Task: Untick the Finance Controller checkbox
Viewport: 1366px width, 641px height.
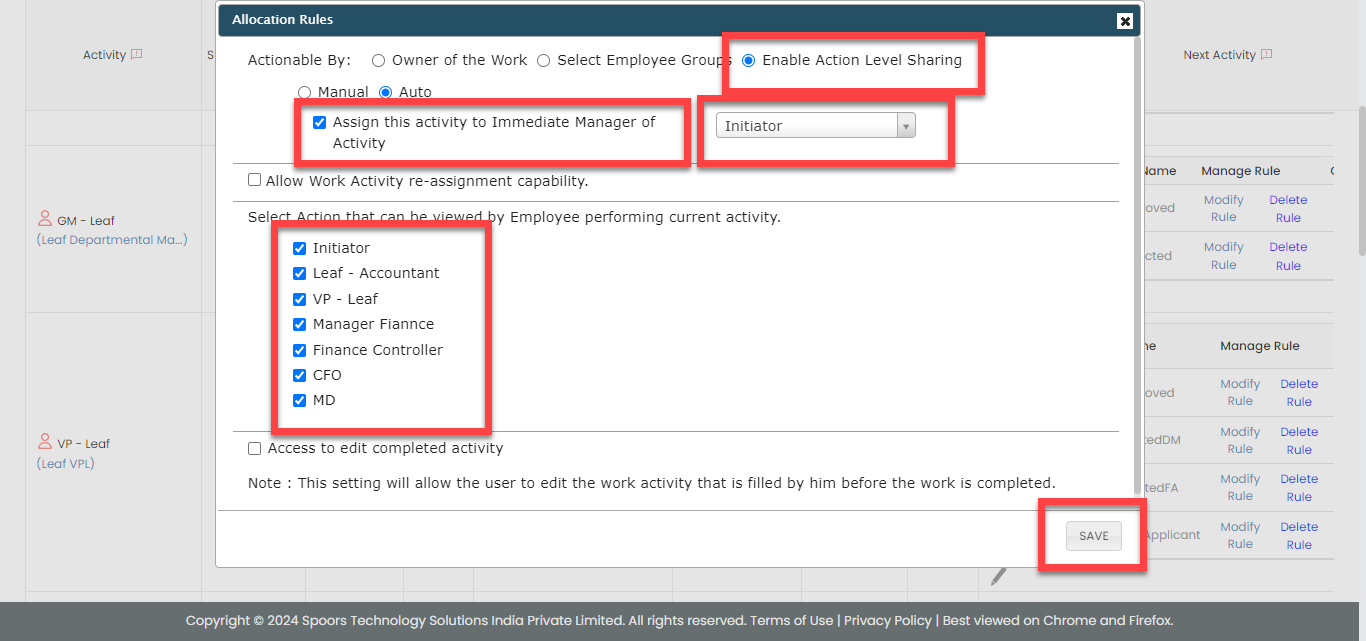Action: [x=299, y=351]
